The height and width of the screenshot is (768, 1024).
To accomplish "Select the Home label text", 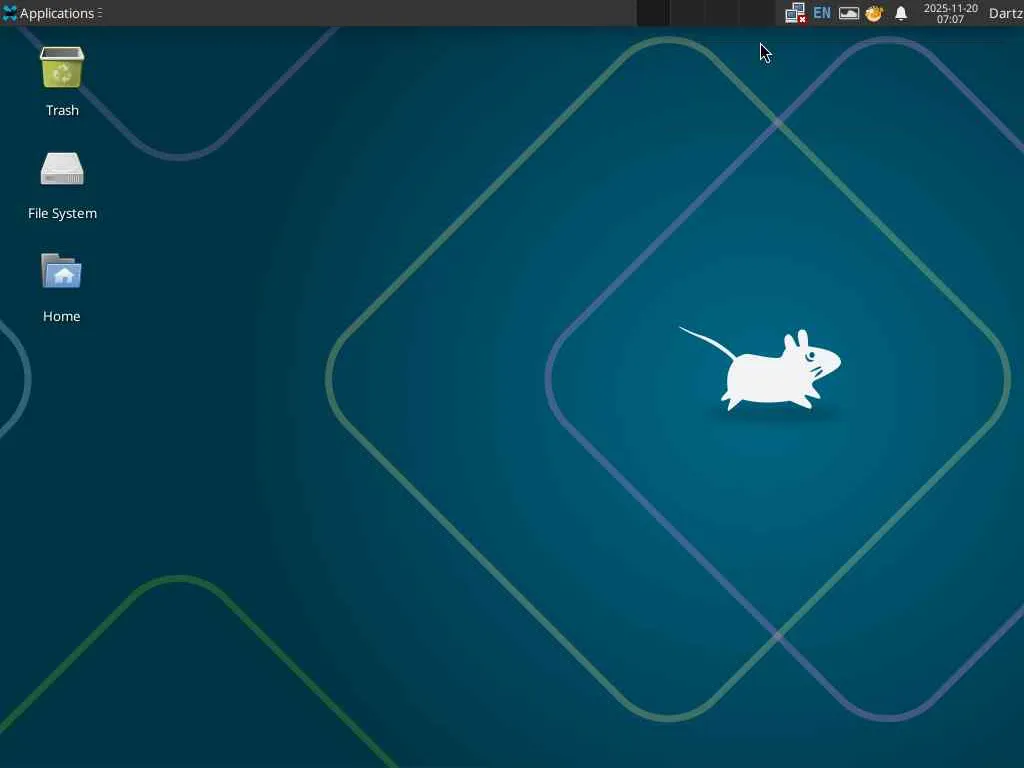I will click(61, 316).
